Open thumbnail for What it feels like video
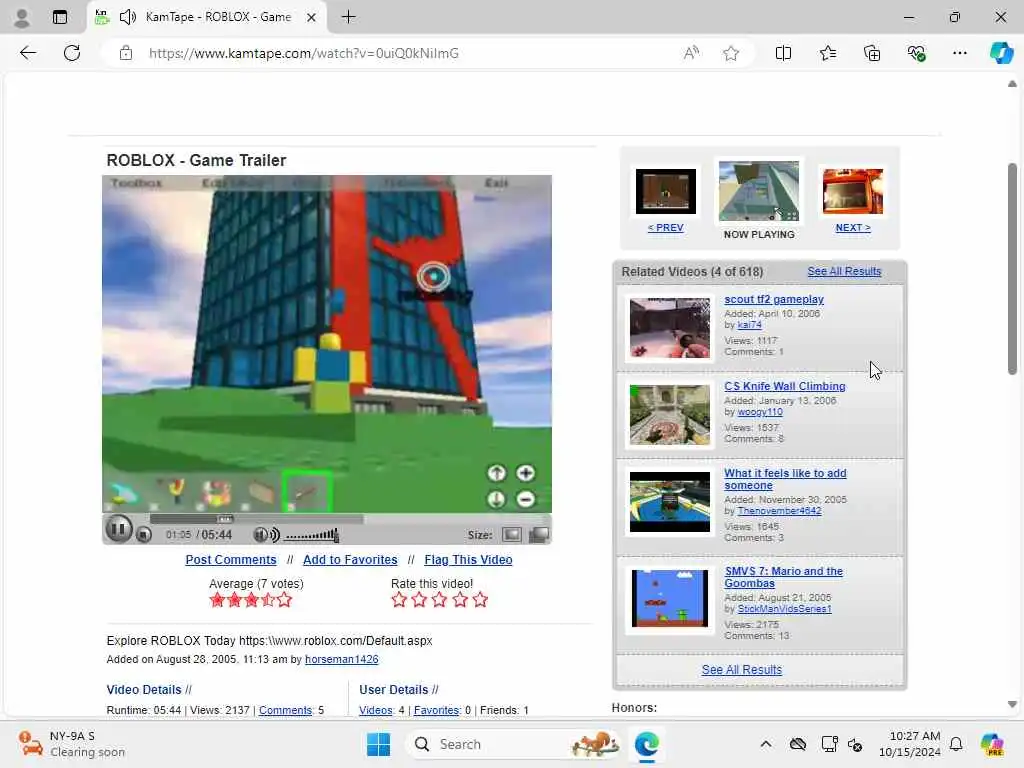This screenshot has width=1024, height=768. (x=669, y=502)
